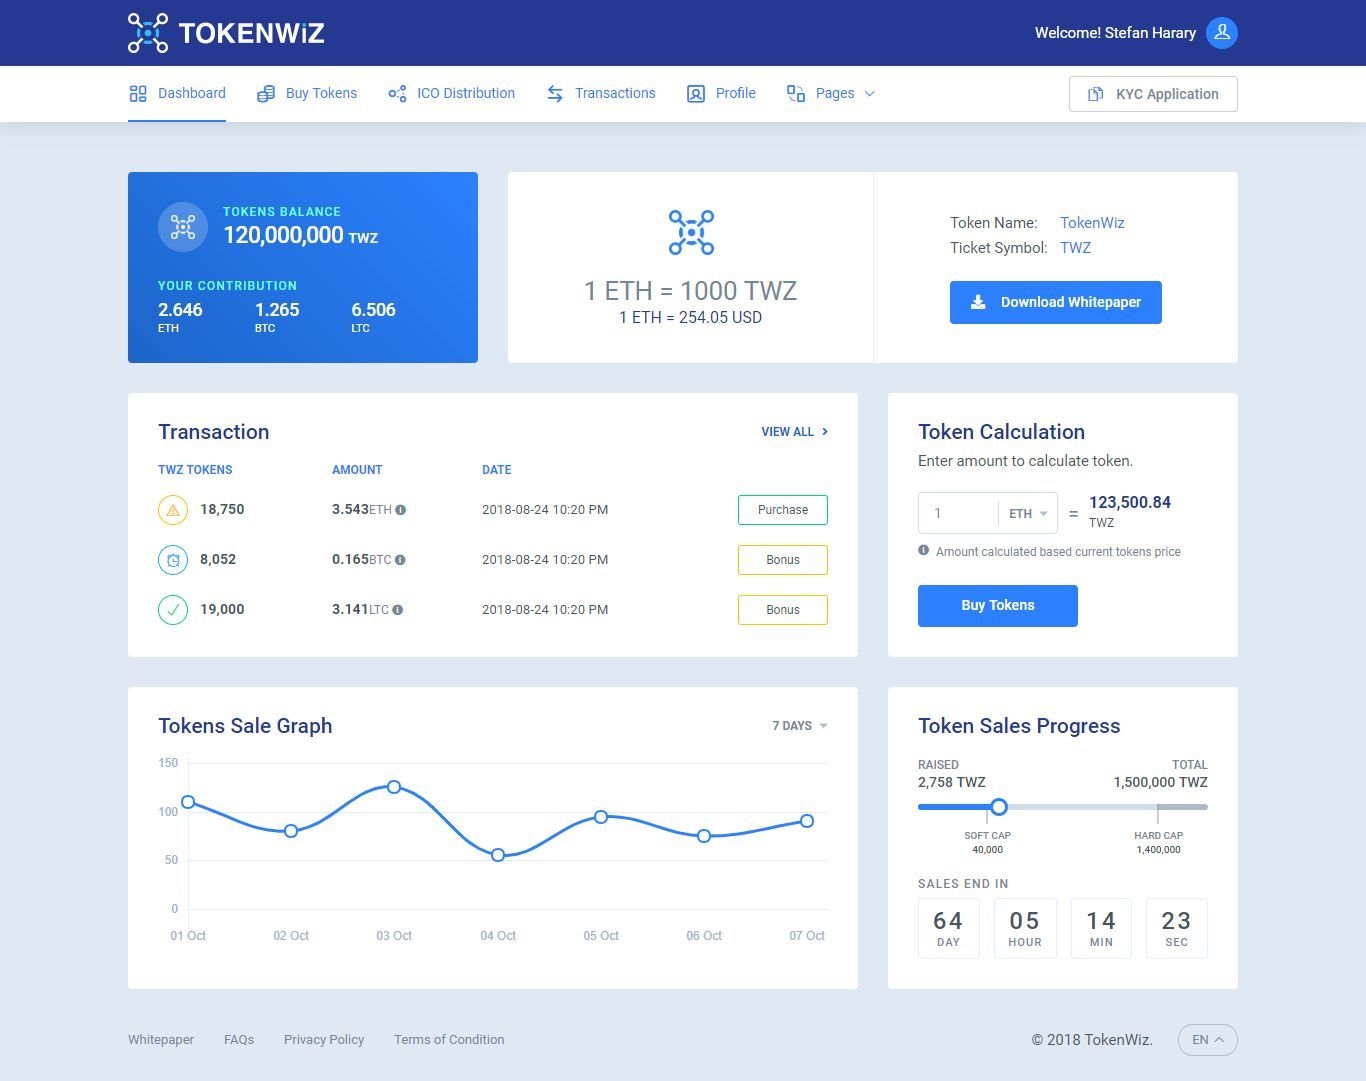The image size is (1366, 1081).
Task: Click the KYC Application button
Action: click(1153, 94)
